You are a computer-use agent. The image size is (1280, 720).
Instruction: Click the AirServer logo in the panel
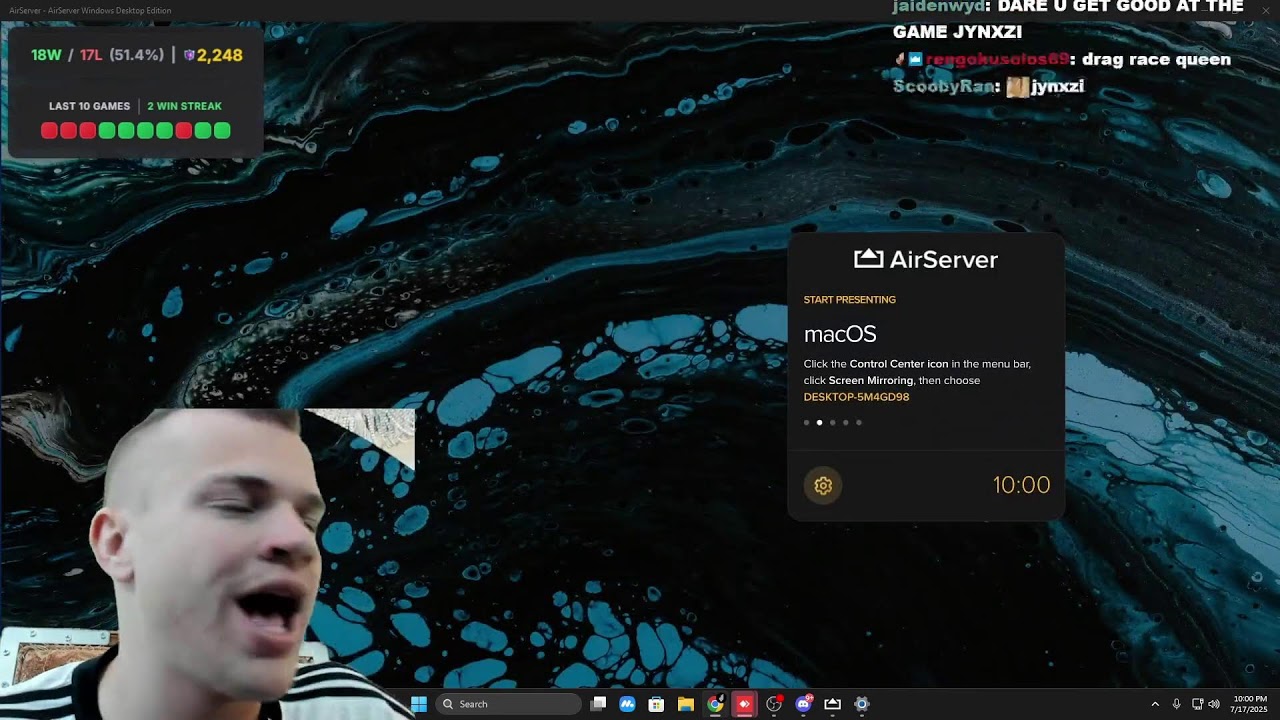click(x=926, y=260)
